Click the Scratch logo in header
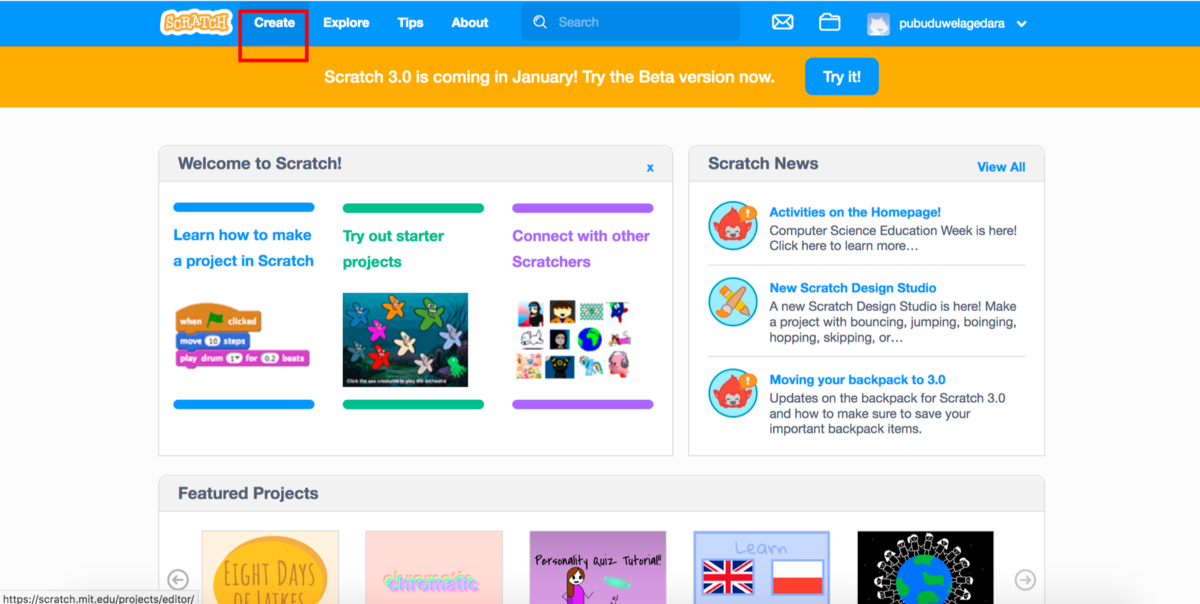This screenshot has width=1200, height=604. [x=196, y=23]
